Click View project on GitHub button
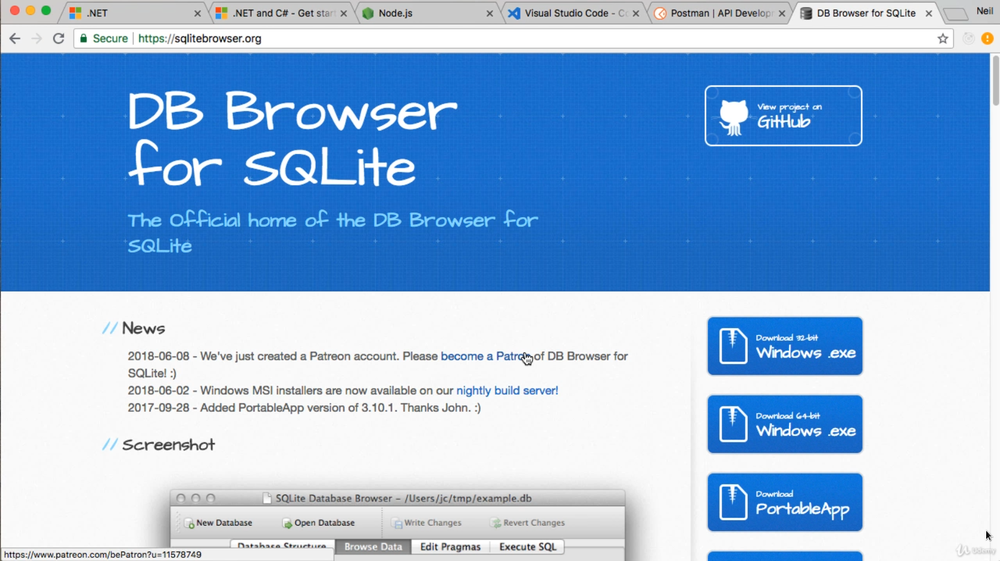This screenshot has height=561, width=1000. tap(783, 116)
